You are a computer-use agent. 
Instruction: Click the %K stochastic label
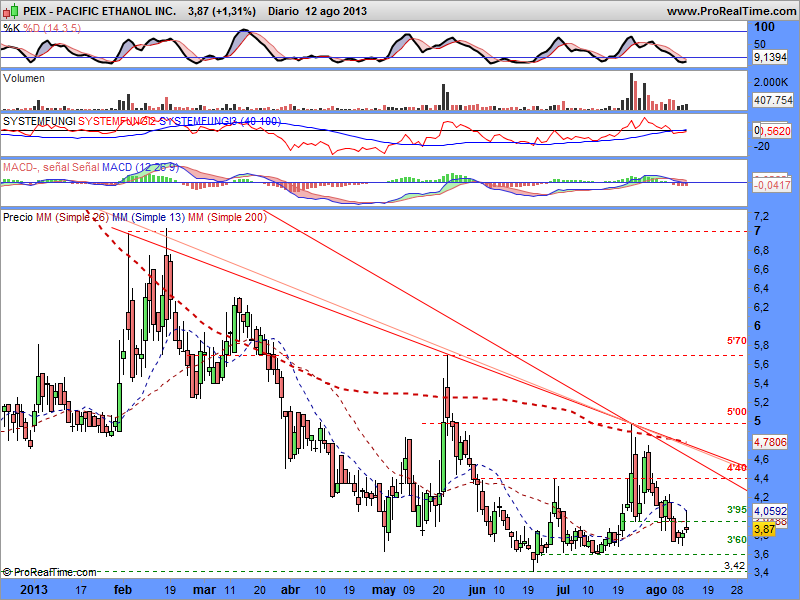(11, 28)
